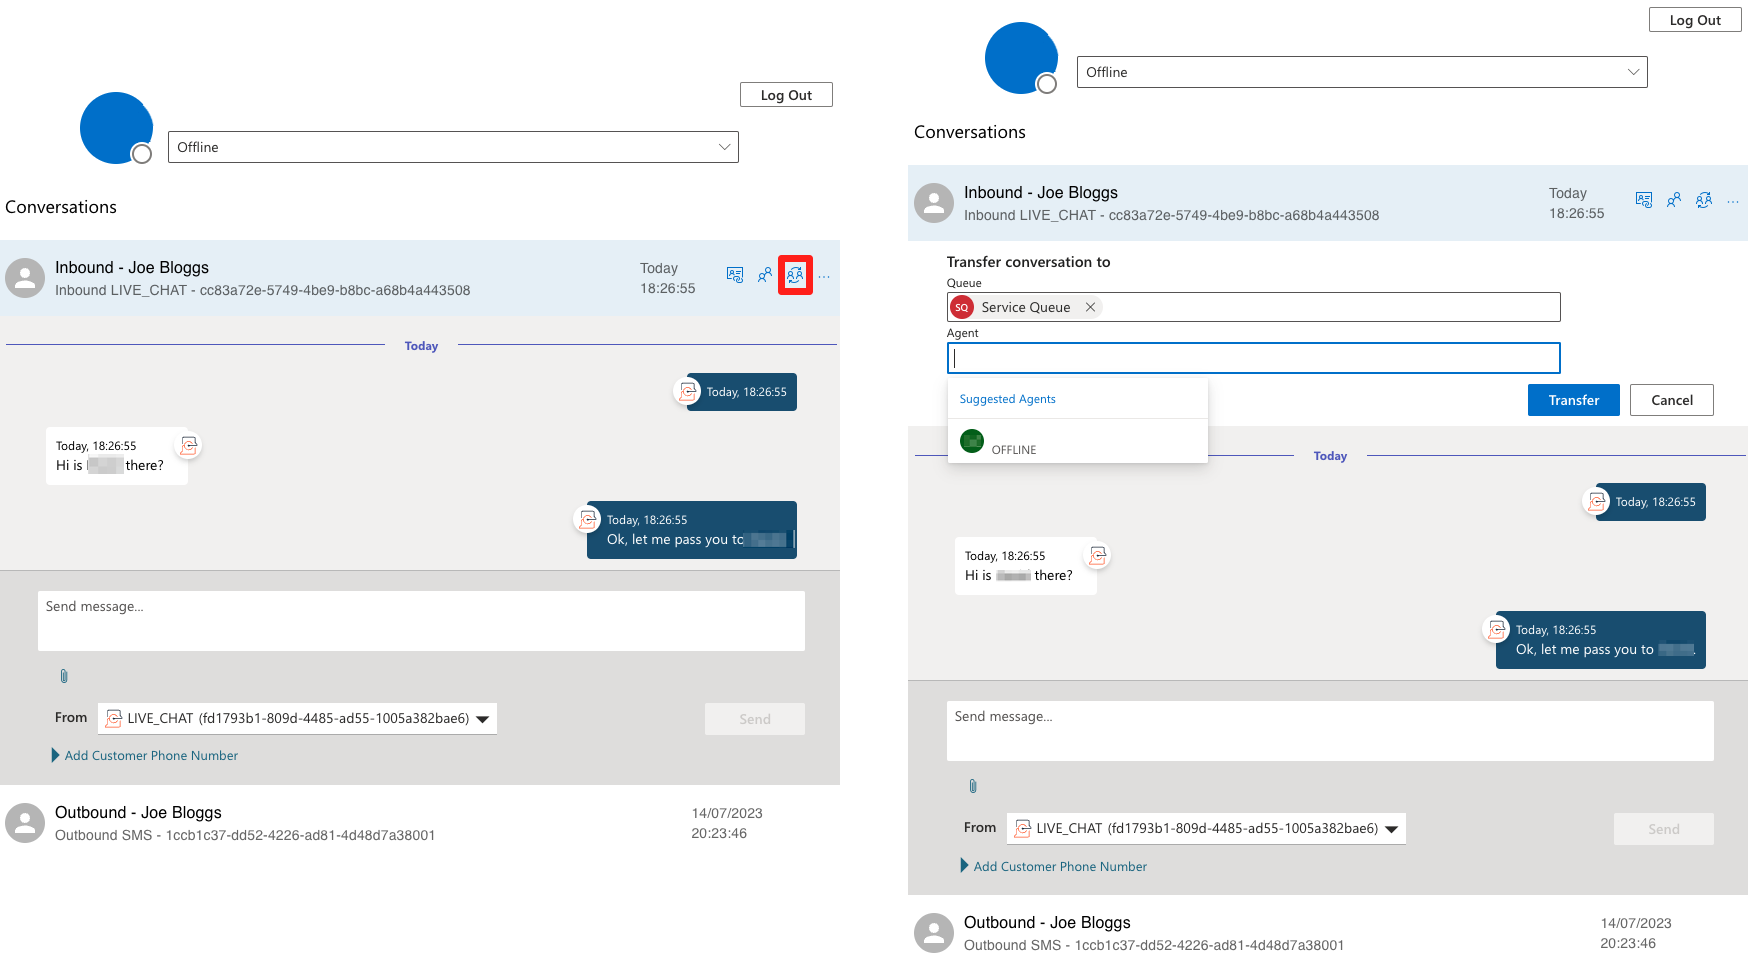
Task: Expand the From LIVE_CHAT channel dropdown
Action: coord(483,718)
